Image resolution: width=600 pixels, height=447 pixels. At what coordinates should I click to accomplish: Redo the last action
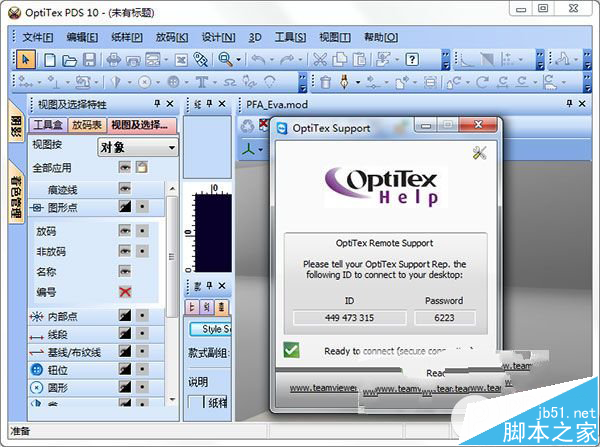[287, 59]
